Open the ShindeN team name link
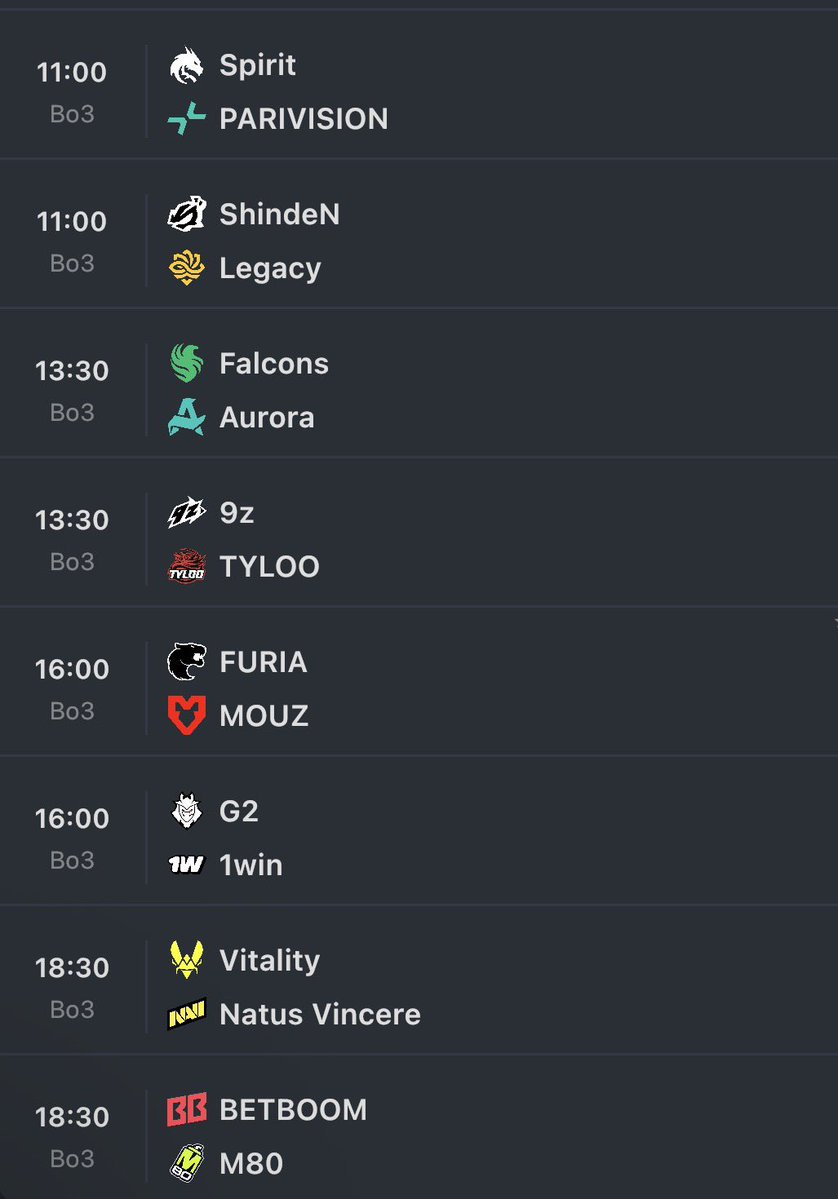Viewport: 838px width, 1199px height. (x=279, y=214)
